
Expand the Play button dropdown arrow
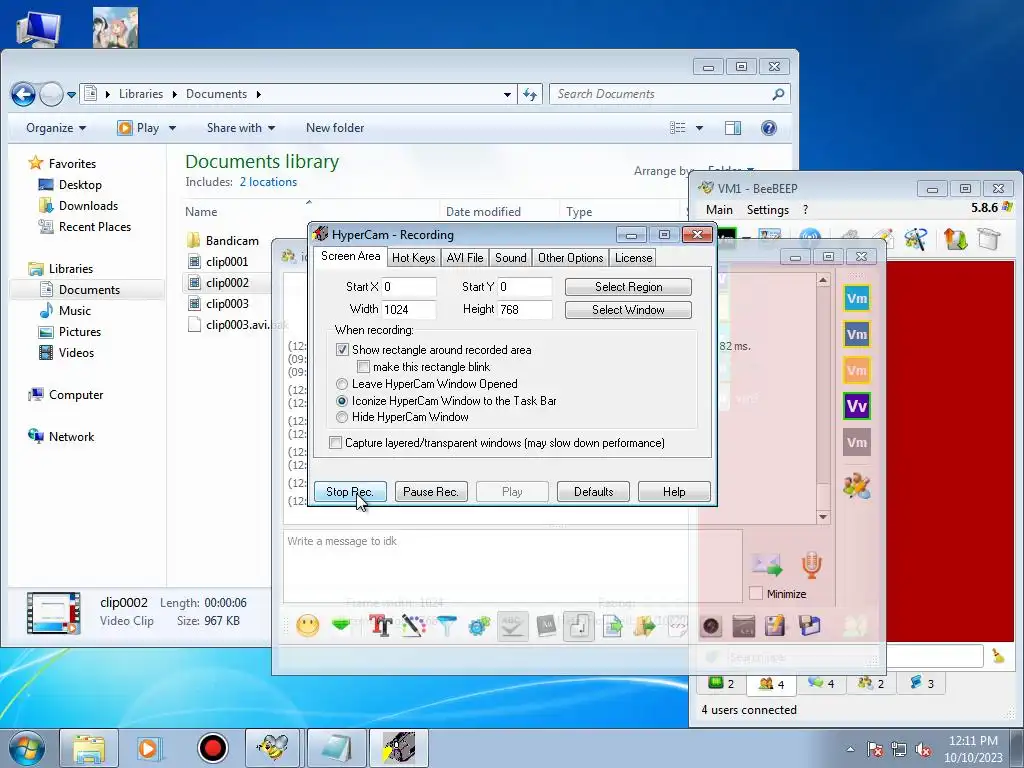(x=172, y=128)
